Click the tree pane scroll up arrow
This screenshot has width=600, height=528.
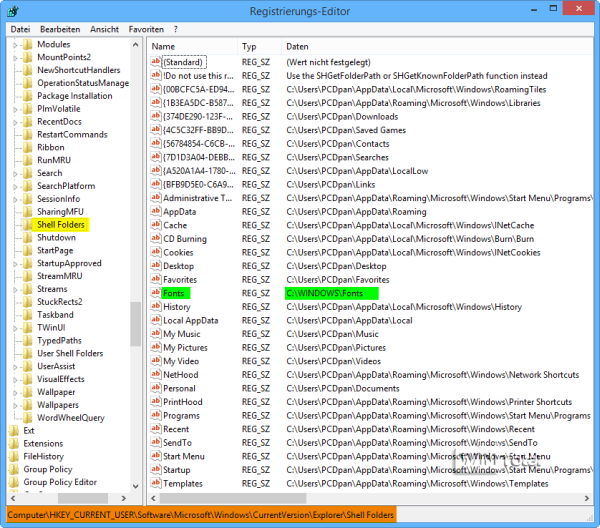coord(135,45)
